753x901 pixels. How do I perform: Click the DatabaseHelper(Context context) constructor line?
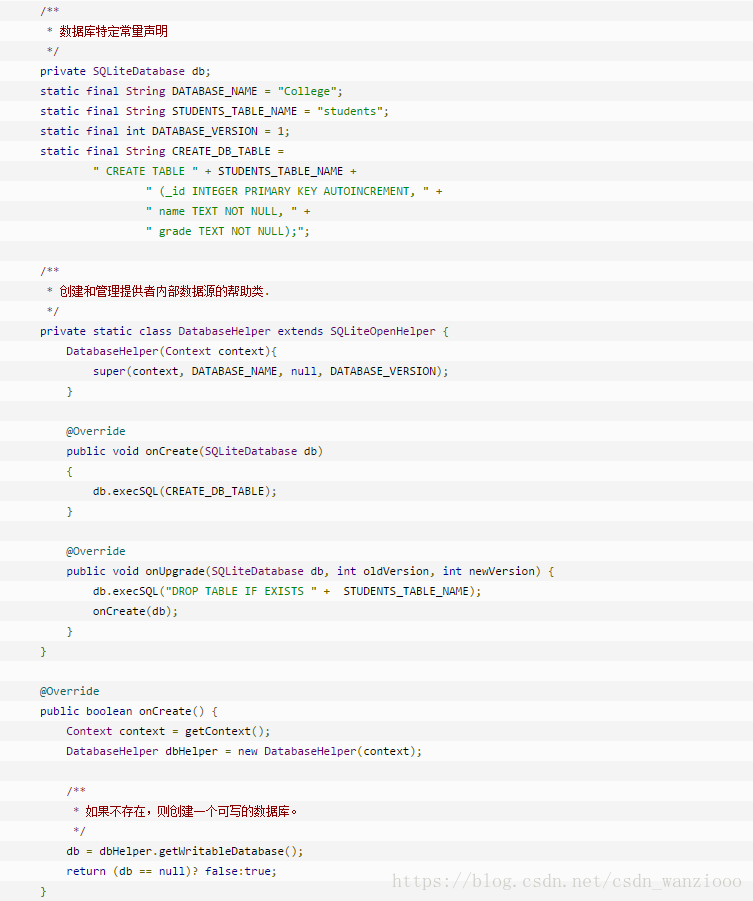point(171,352)
